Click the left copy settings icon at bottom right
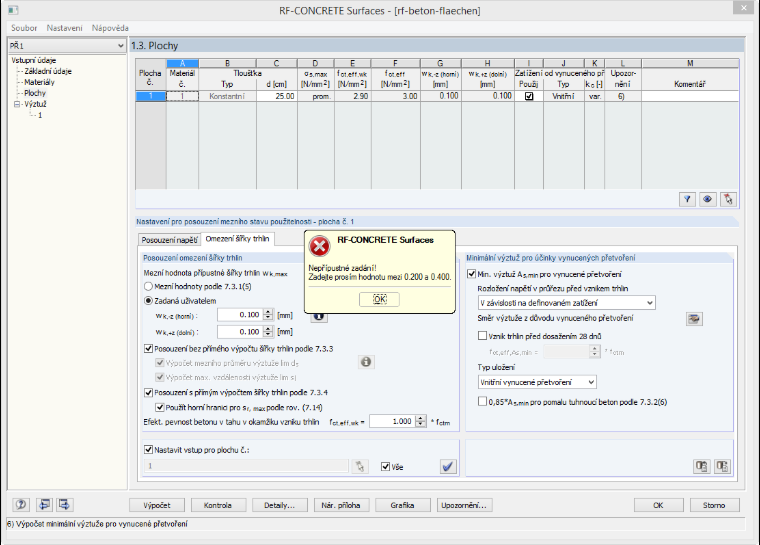The width and height of the screenshot is (760, 545). coord(701,466)
